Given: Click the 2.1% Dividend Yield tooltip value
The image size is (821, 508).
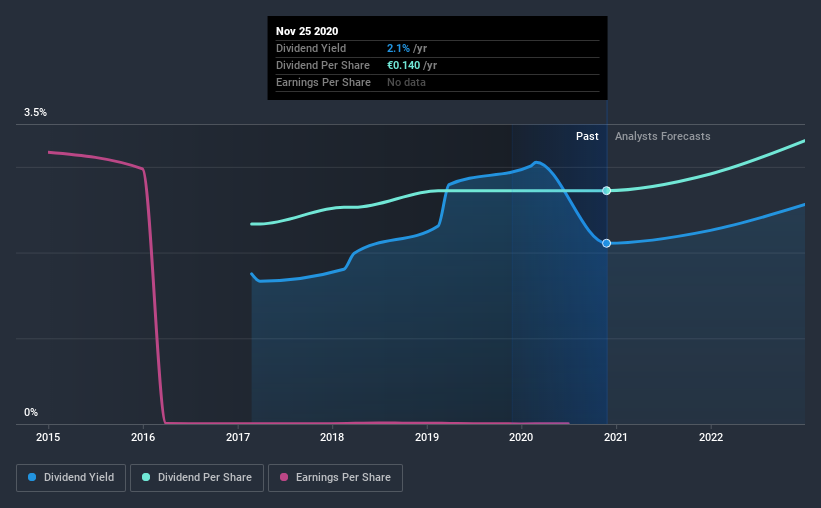Looking at the screenshot, I should tap(398, 48).
